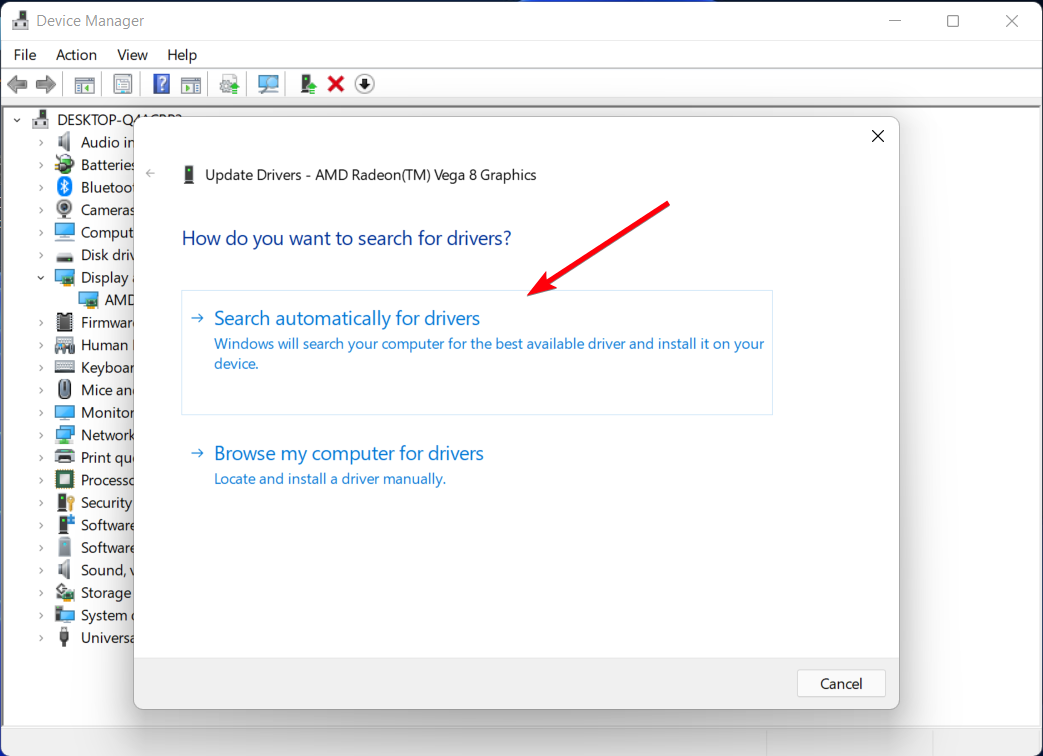Screen dimensions: 1043x756
Task: Click the Keyboards icon in tree
Action: click(x=65, y=367)
